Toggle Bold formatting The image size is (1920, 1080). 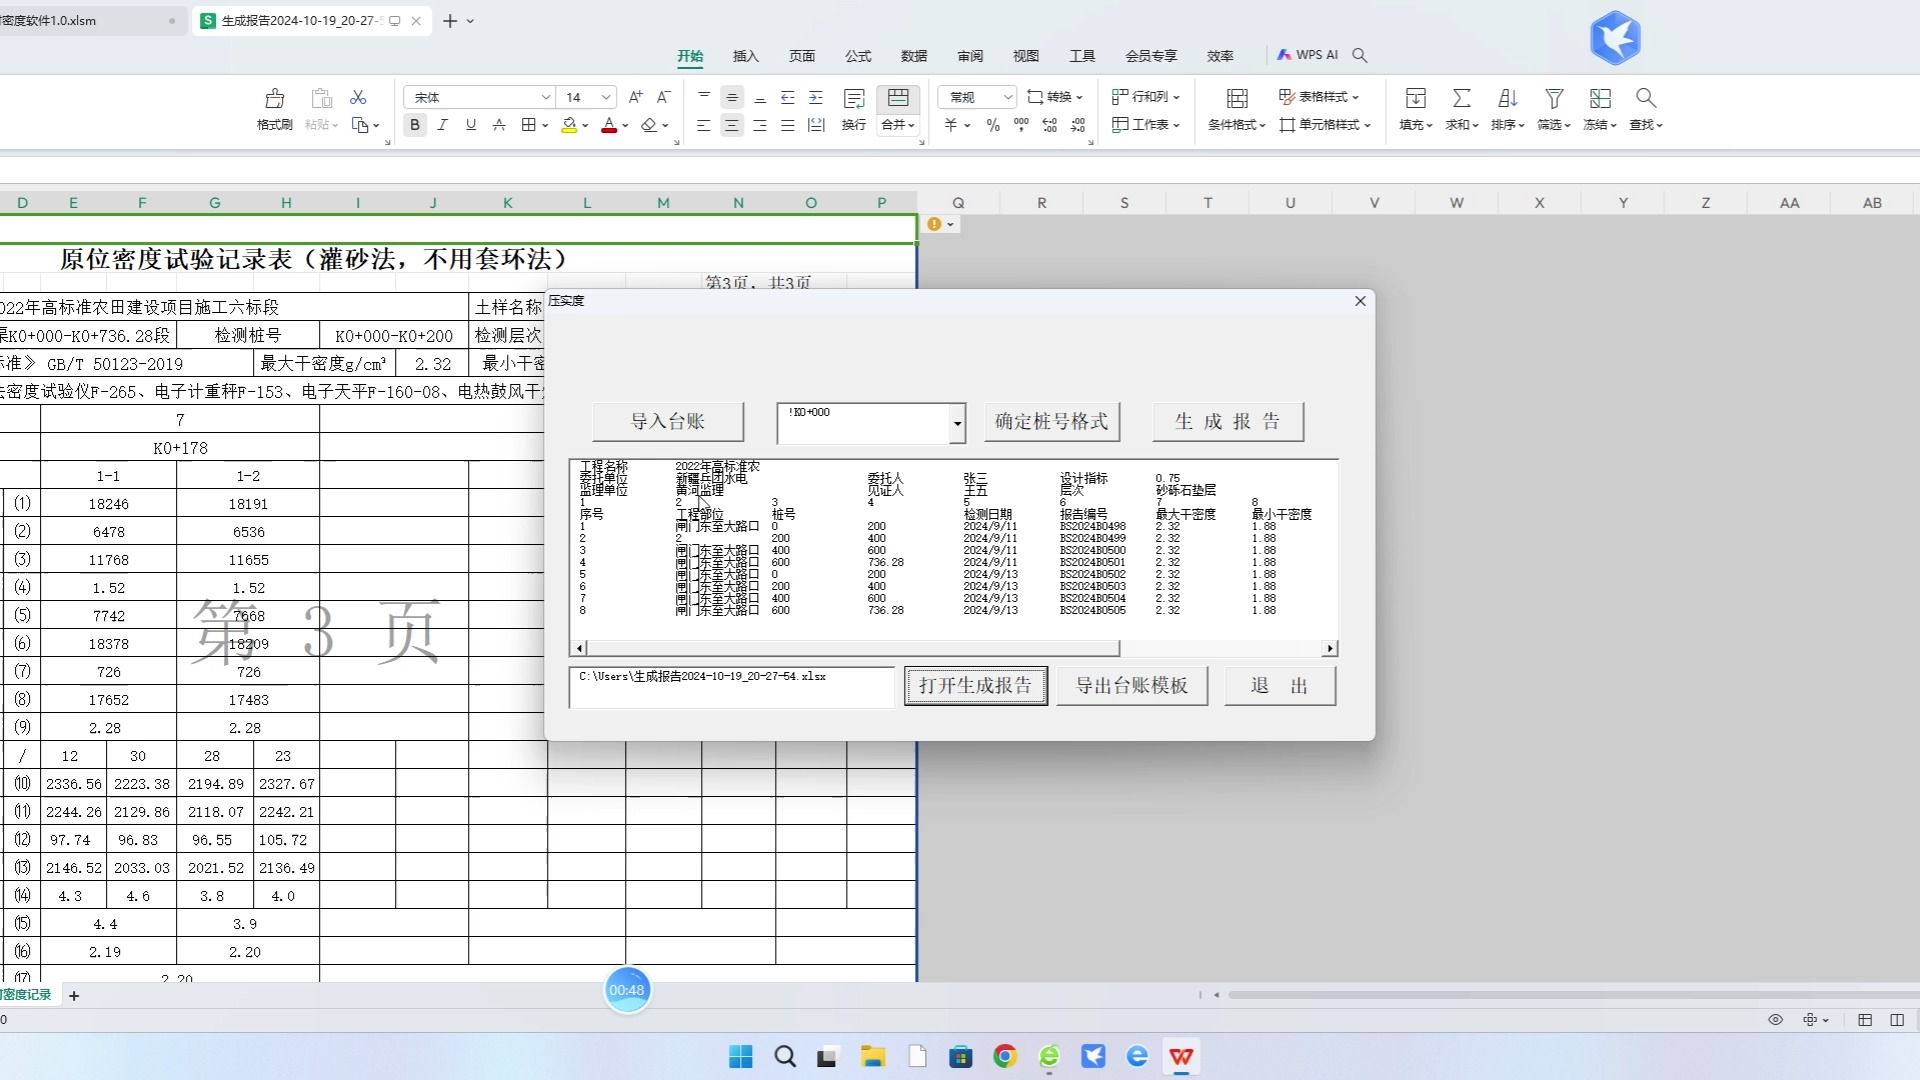tap(414, 125)
